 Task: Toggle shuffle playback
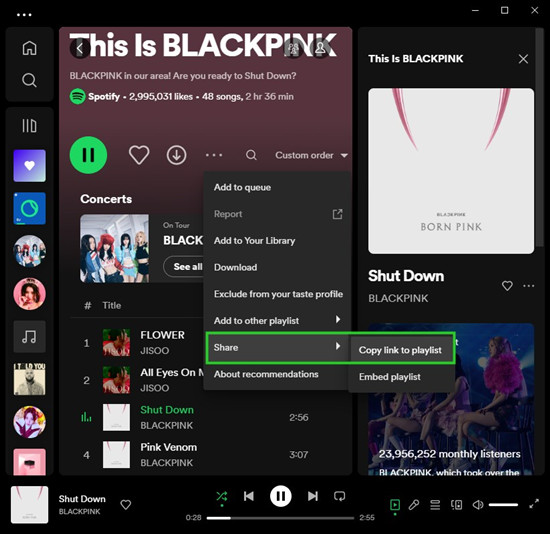point(222,496)
